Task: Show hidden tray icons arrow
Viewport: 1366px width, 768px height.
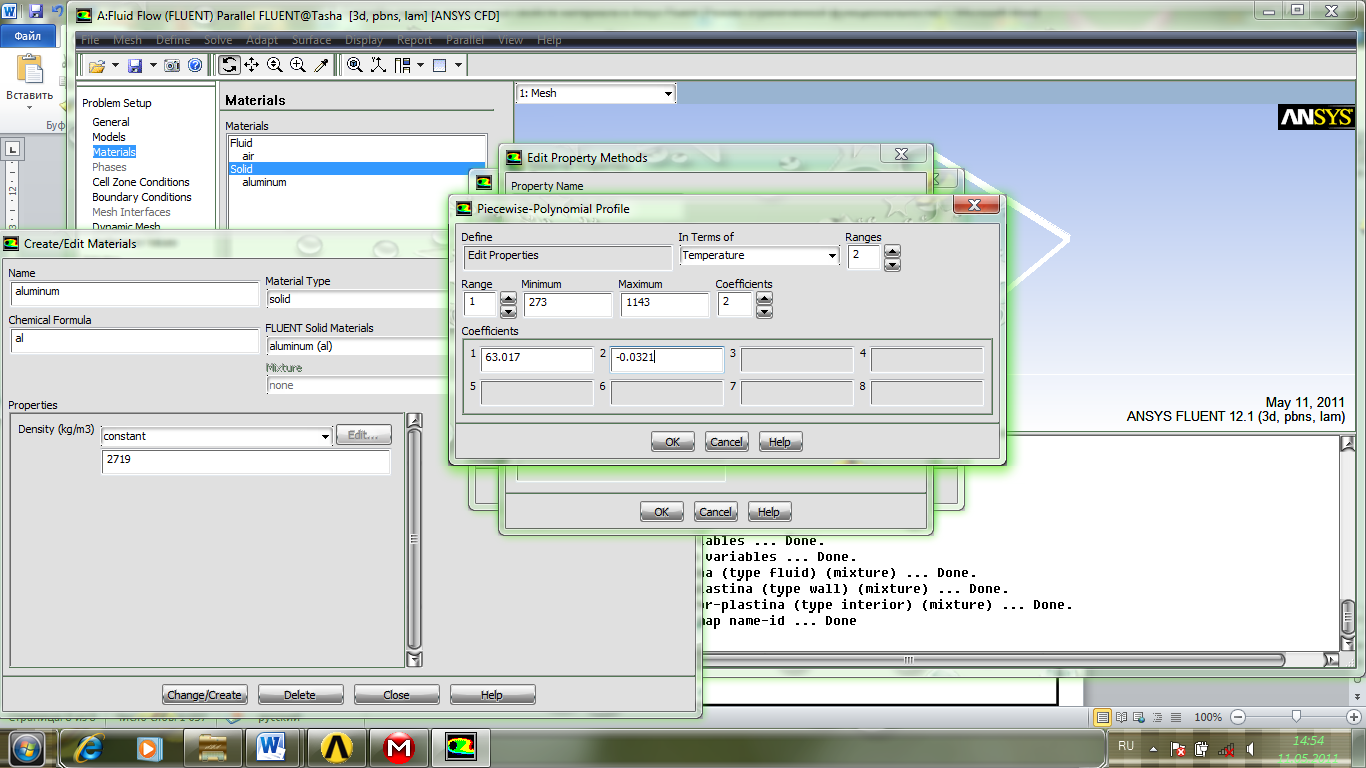Action: [x=1154, y=748]
